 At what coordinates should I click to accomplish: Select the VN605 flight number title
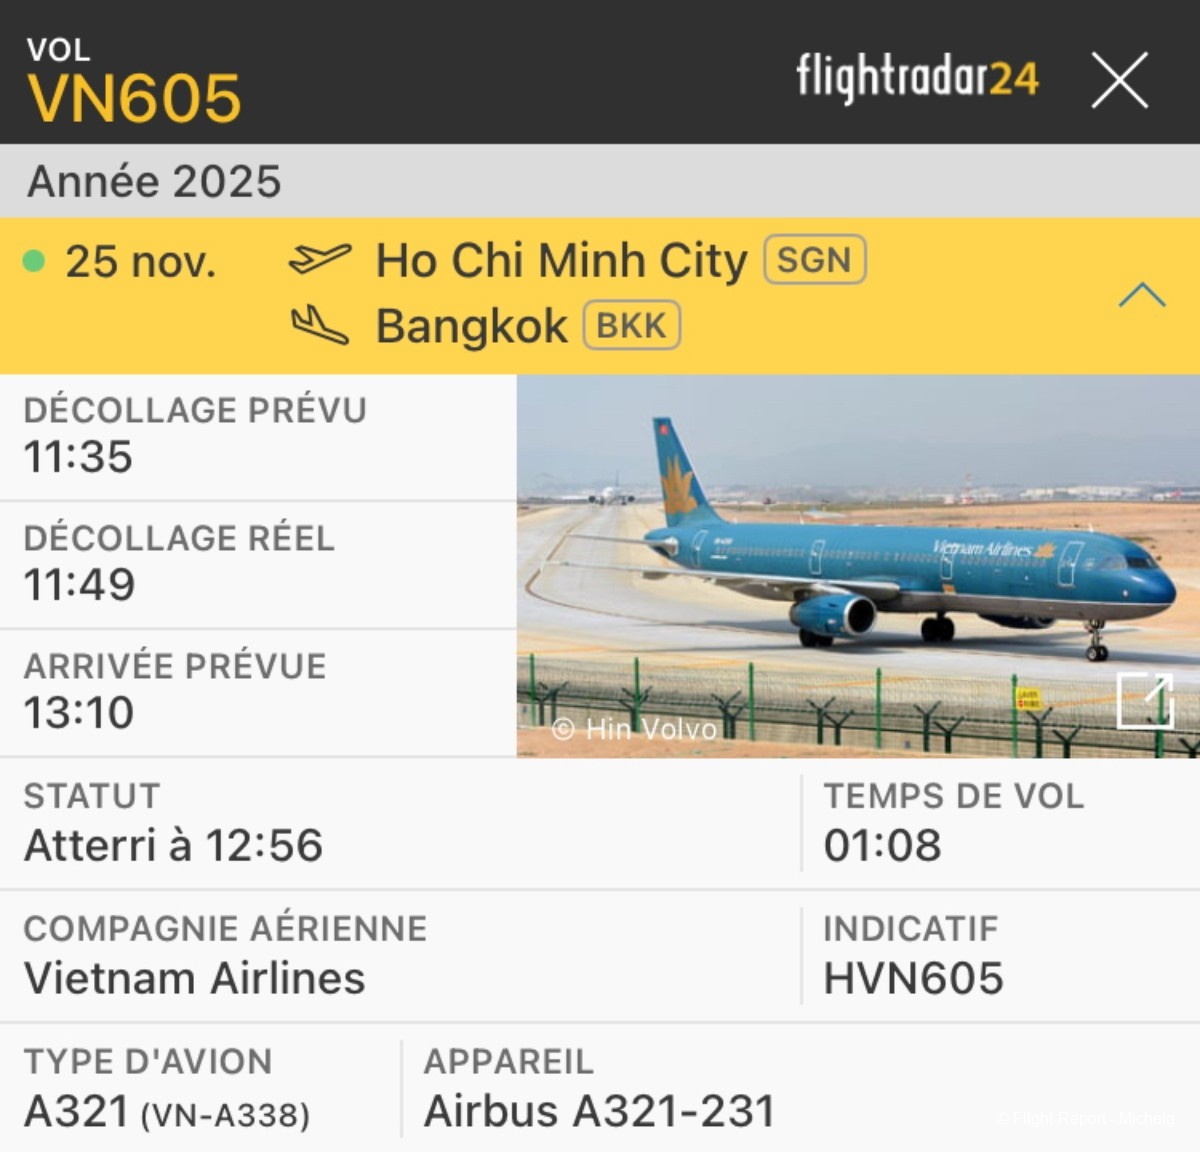click(134, 98)
